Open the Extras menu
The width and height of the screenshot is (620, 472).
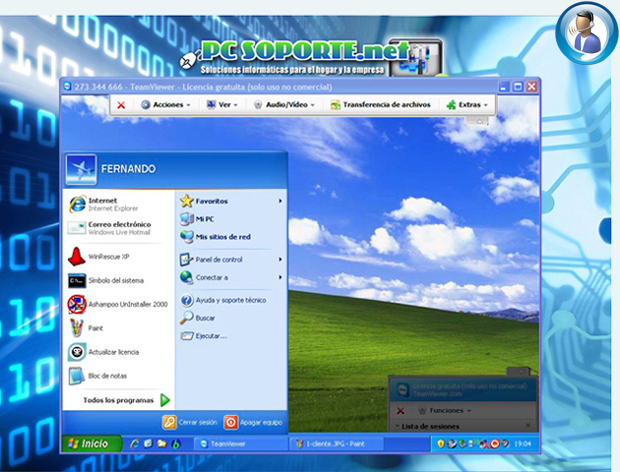click(x=467, y=104)
